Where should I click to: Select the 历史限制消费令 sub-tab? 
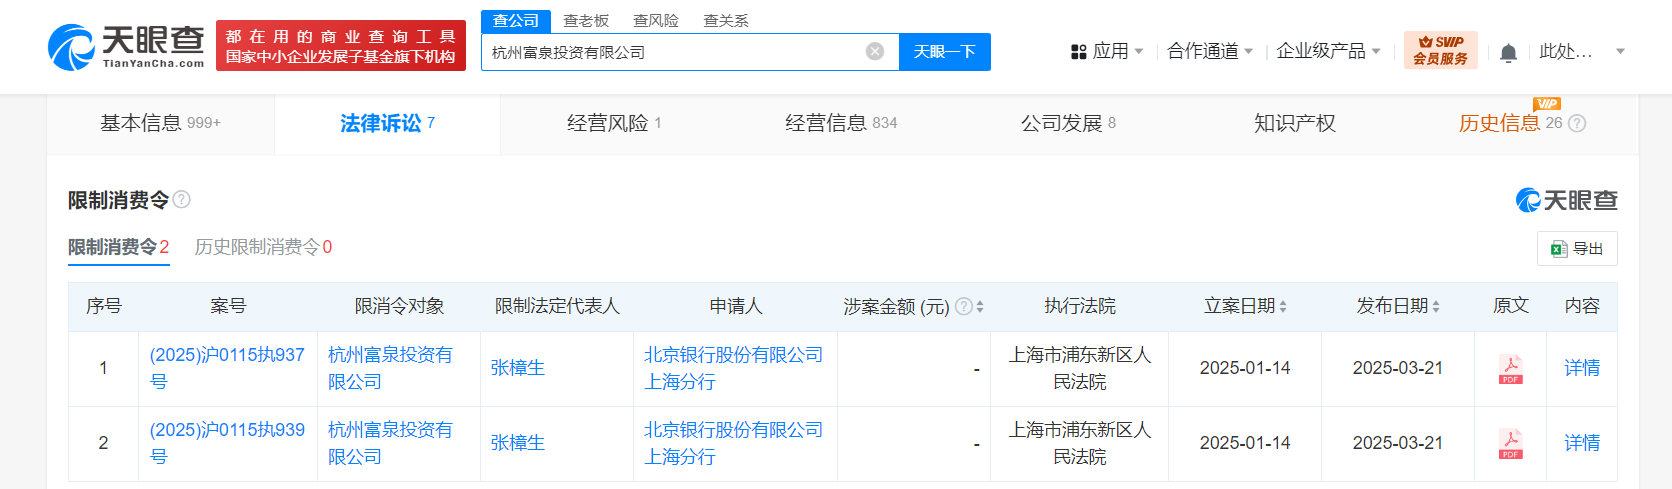263,247
